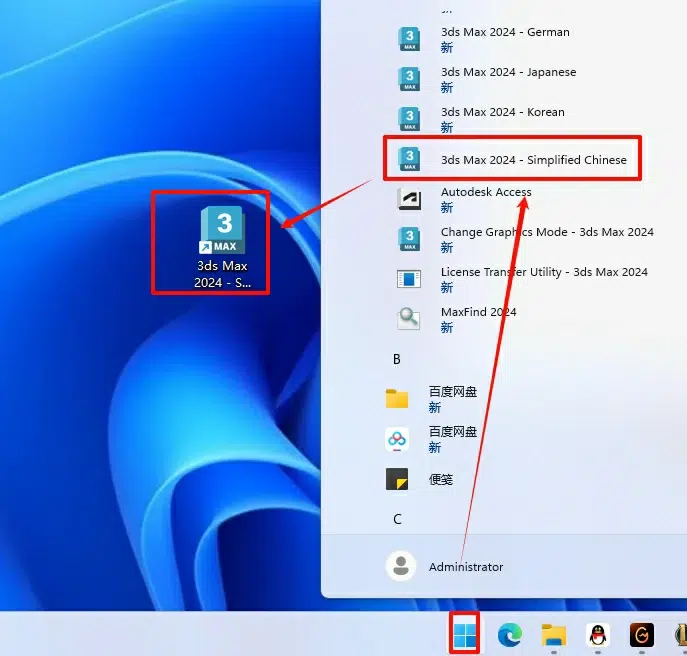
Task: Launch MaxFind 2024 magnifier icon
Action: 409,319
